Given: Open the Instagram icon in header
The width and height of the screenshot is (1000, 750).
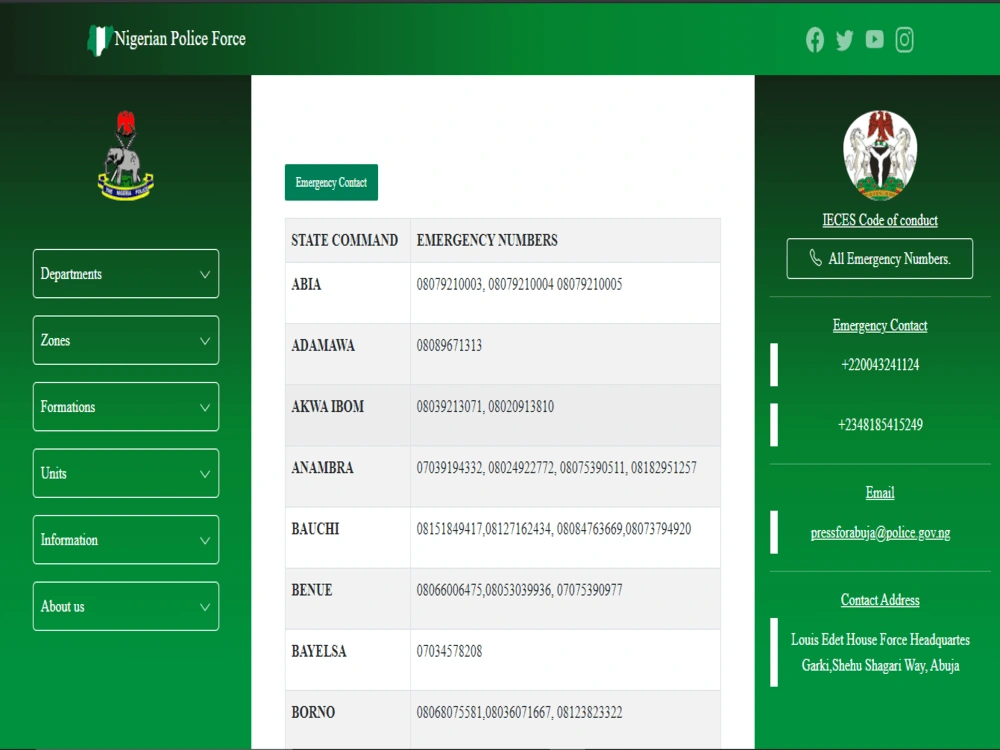Looking at the screenshot, I should pyautogui.click(x=904, y=40).
